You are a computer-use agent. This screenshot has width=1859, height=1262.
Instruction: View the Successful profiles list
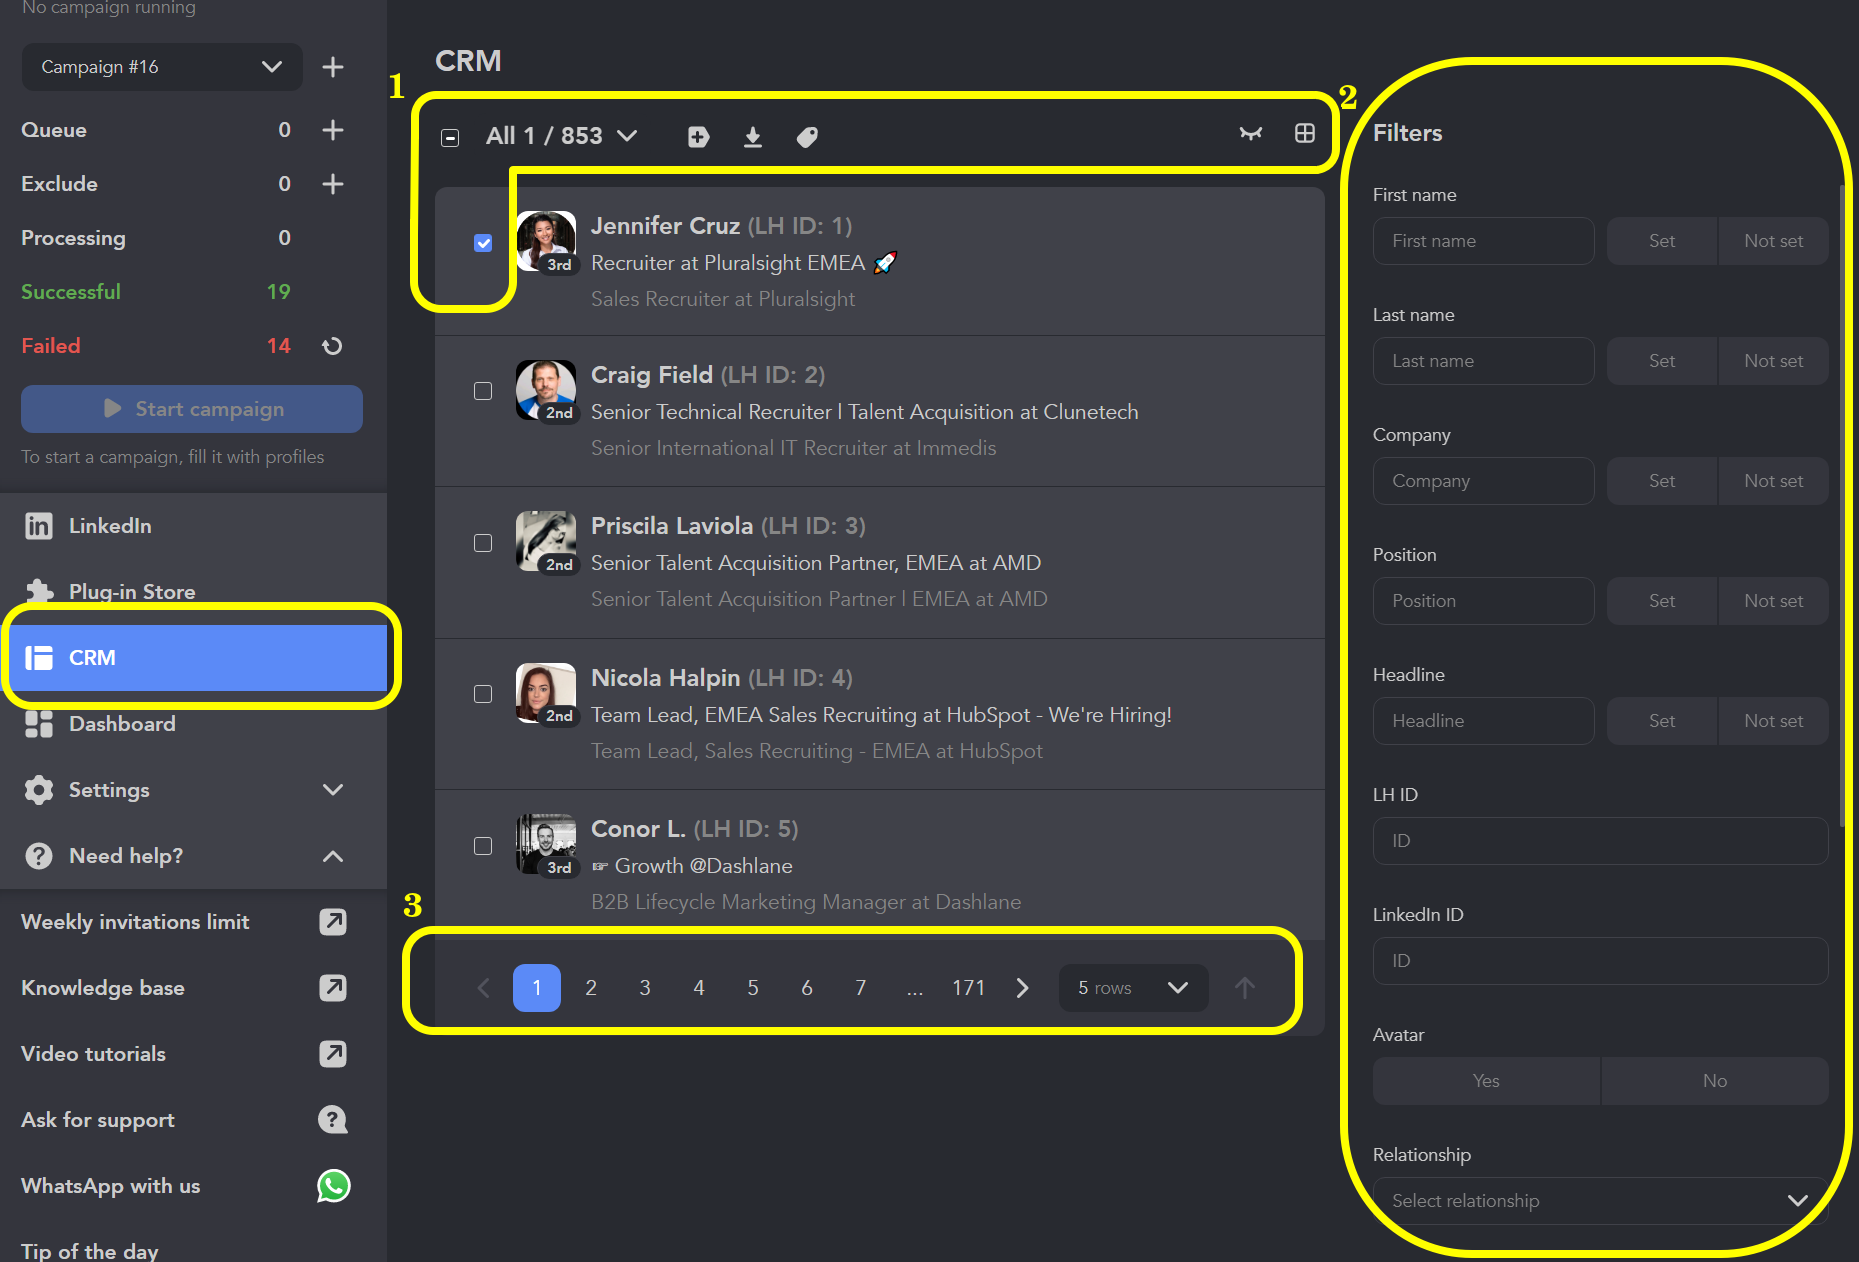click(x=155, y=292)
